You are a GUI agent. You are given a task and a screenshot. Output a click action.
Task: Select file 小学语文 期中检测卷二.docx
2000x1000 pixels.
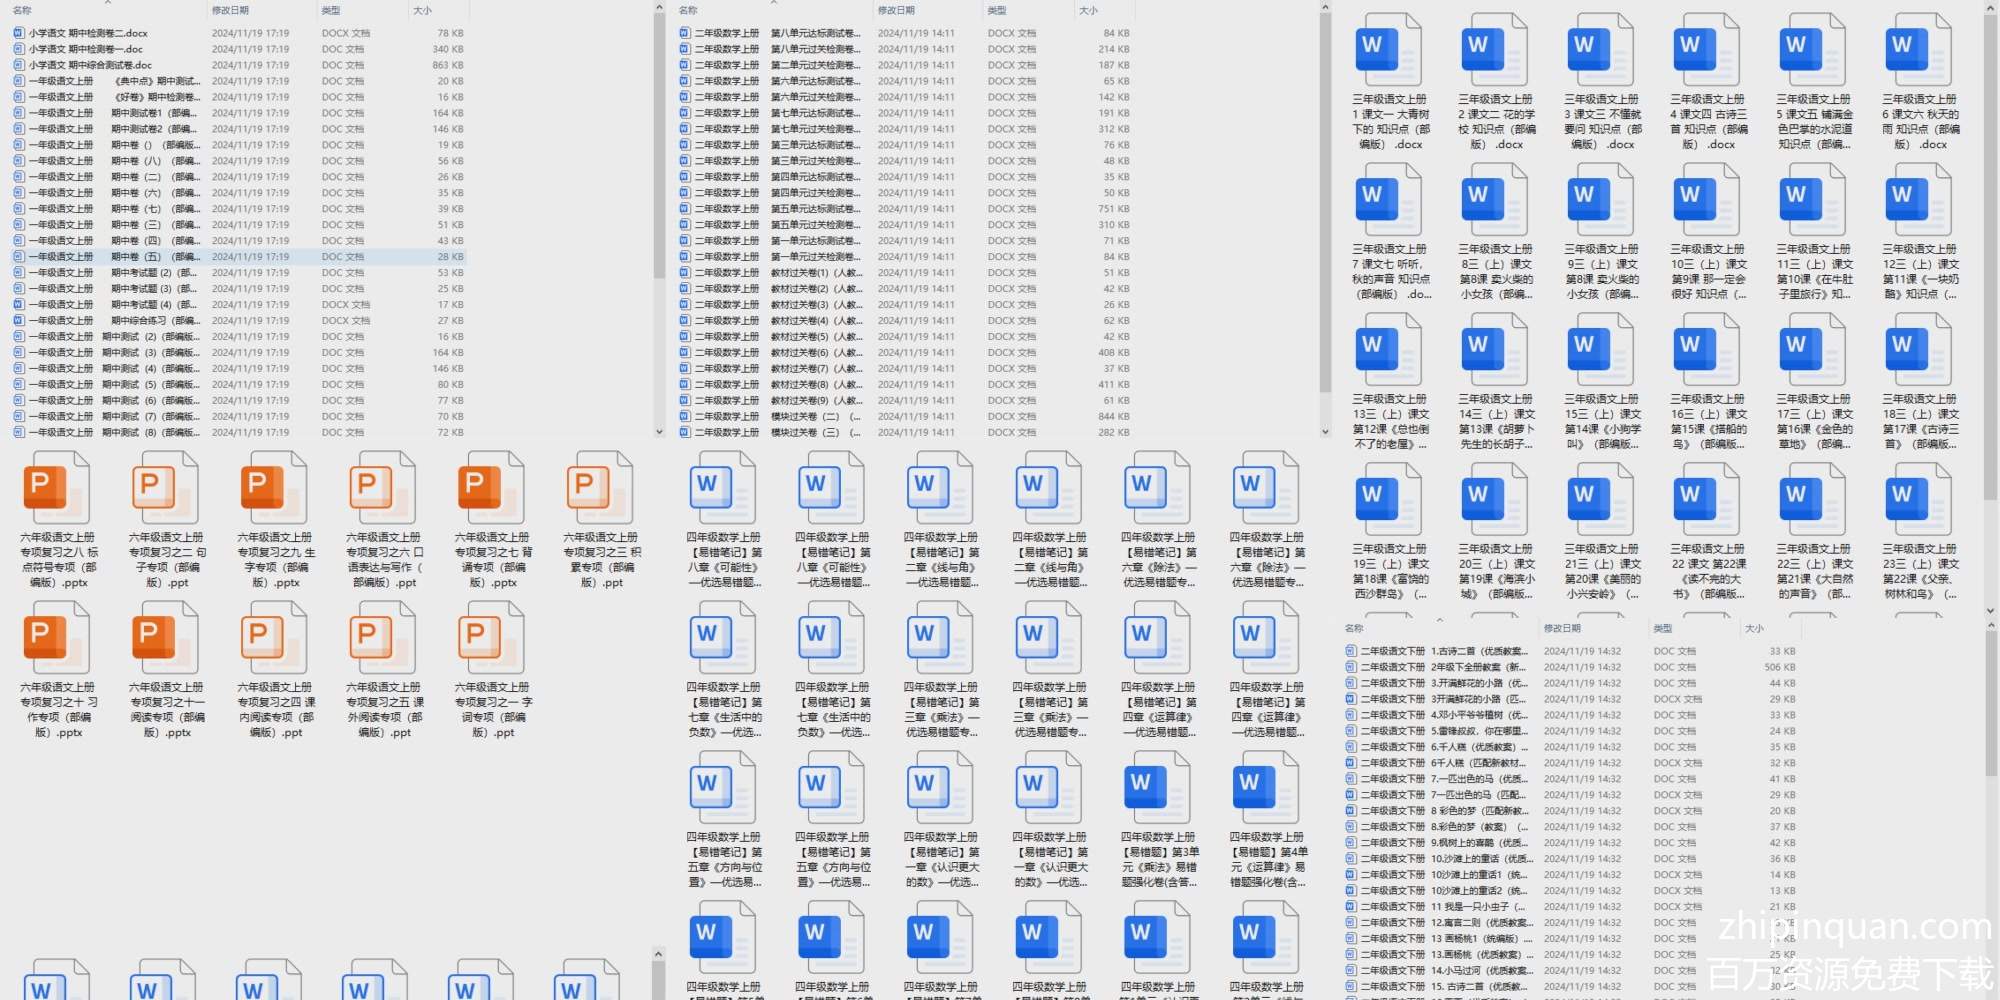[x=88, y=33]
